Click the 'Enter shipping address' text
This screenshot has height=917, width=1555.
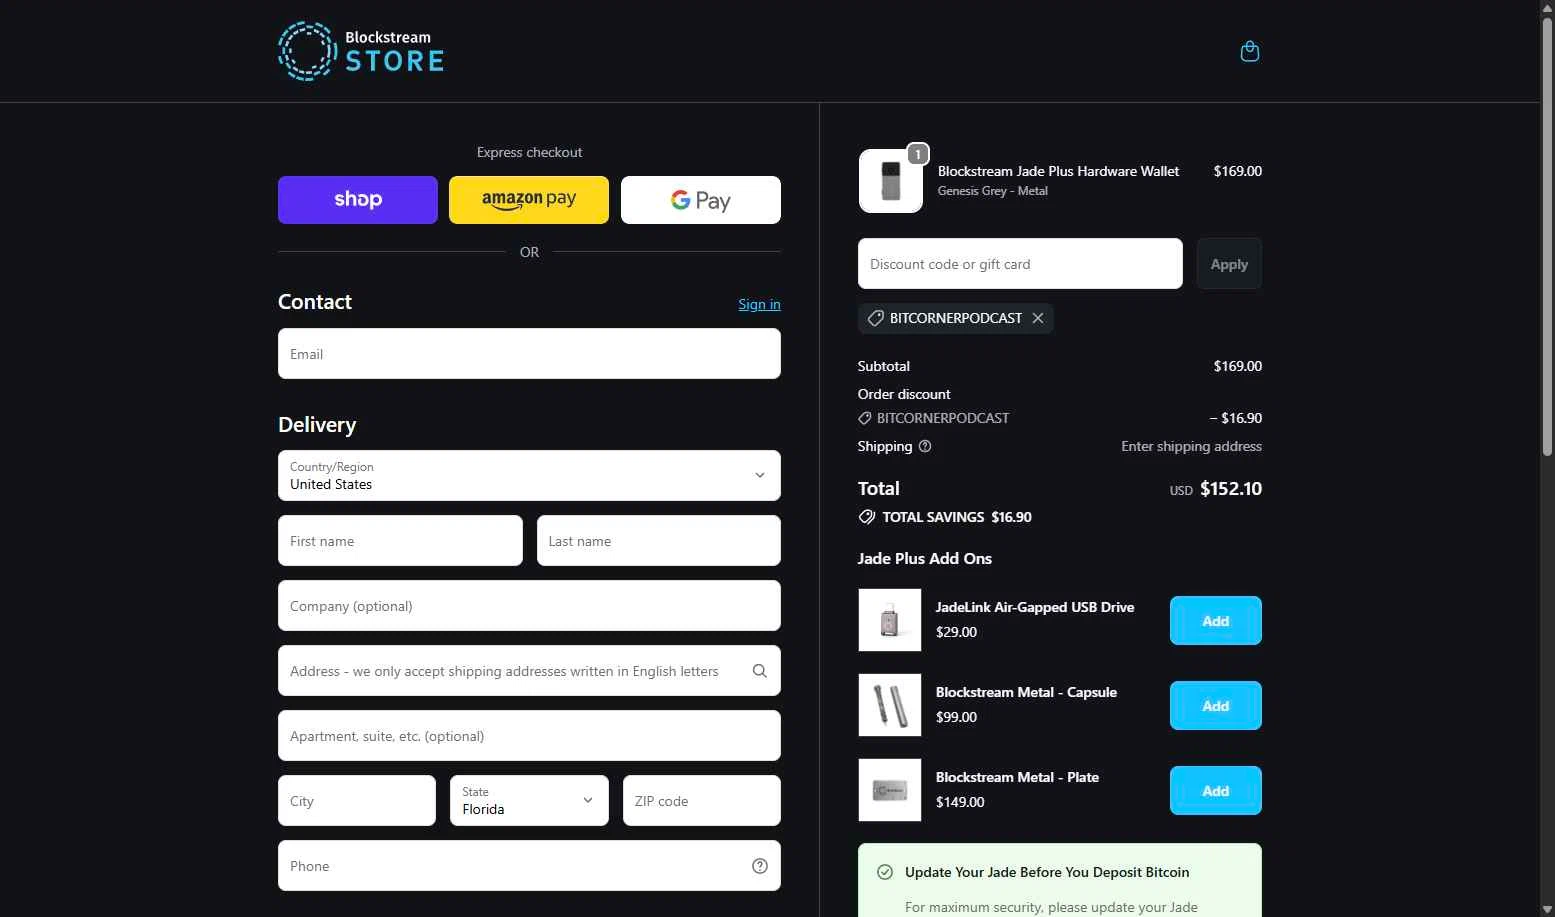[x=1191, y=446]
